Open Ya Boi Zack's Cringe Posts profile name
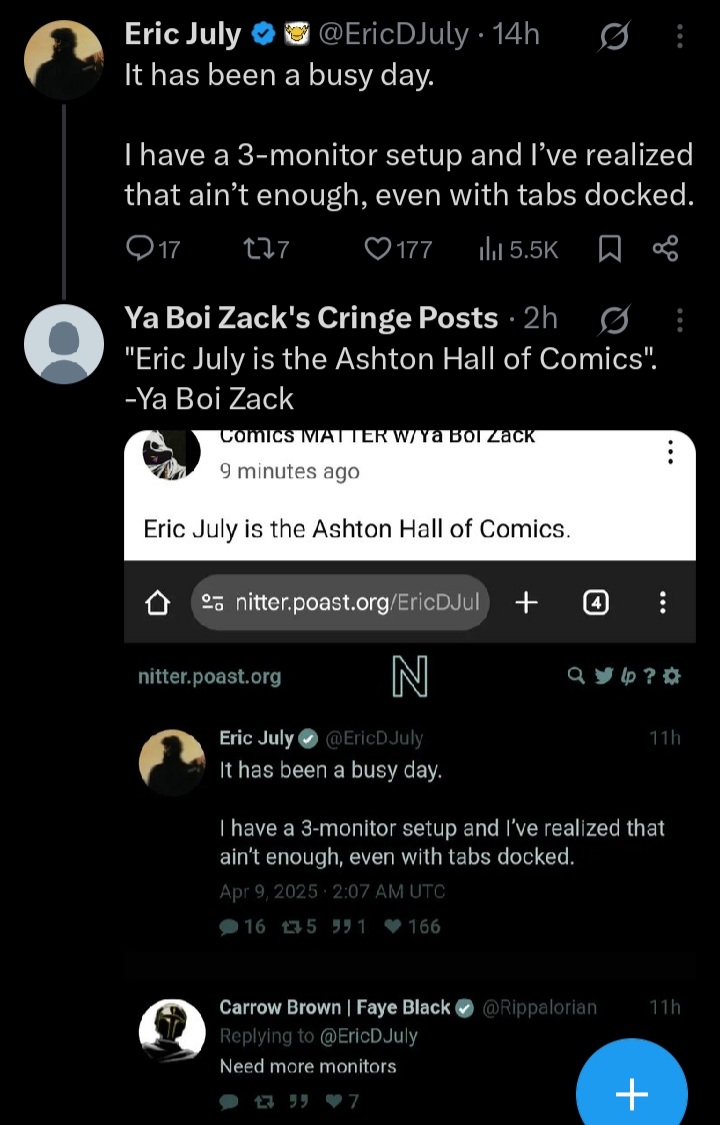720x1125 pixels. (311, 318)
